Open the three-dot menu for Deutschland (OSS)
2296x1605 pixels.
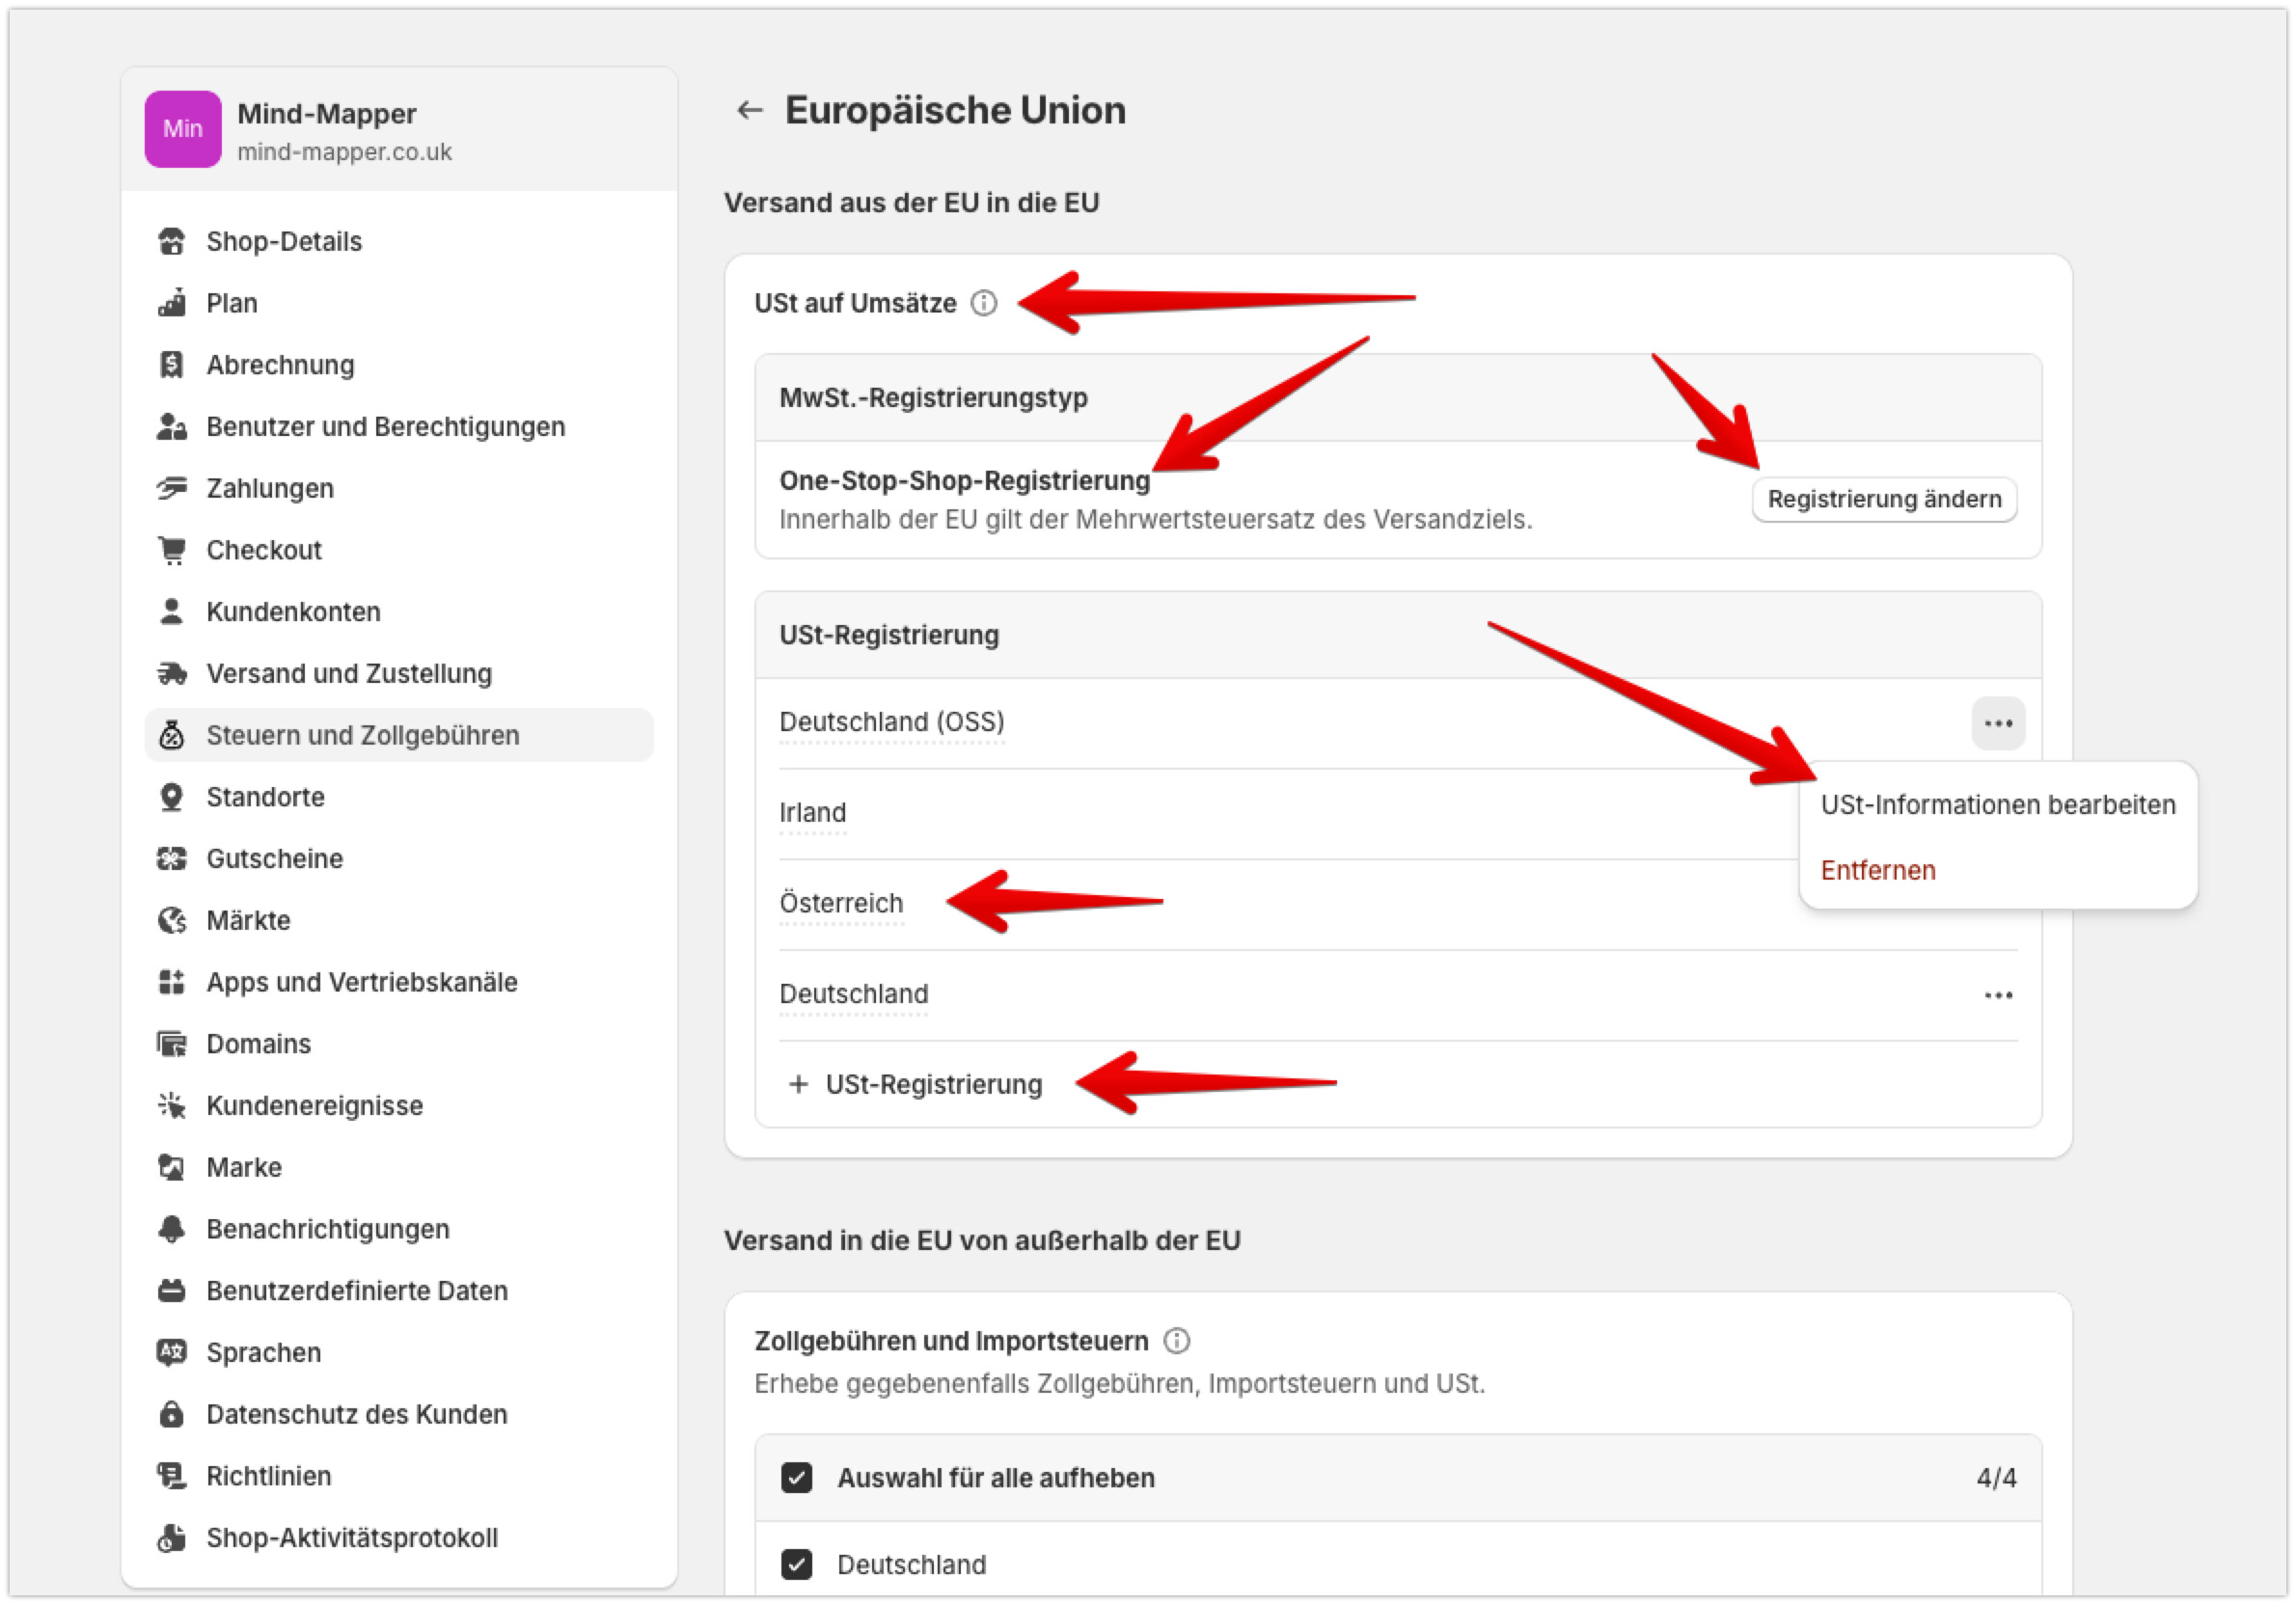[x=1998, y=723]
